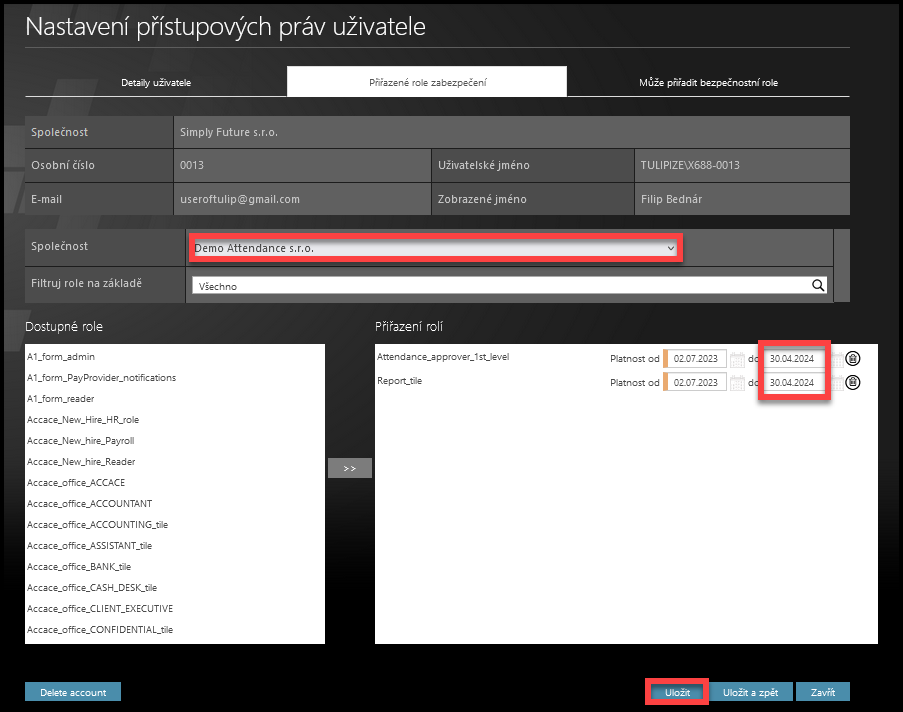Assign selected role with the >> button
The height and width of the screenshot is (712, 903).
[x=350, y=468]
